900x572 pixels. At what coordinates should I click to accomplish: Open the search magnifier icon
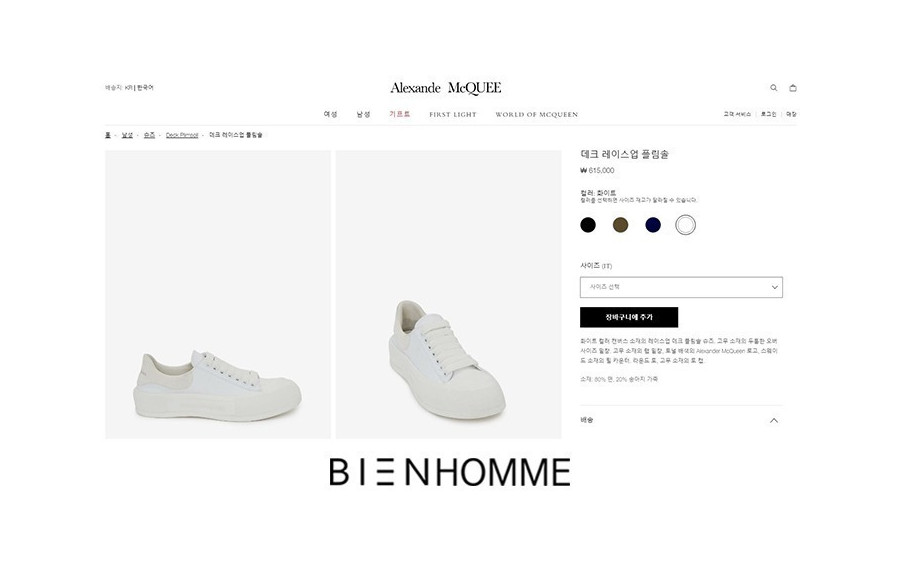[x=773, y=88]
